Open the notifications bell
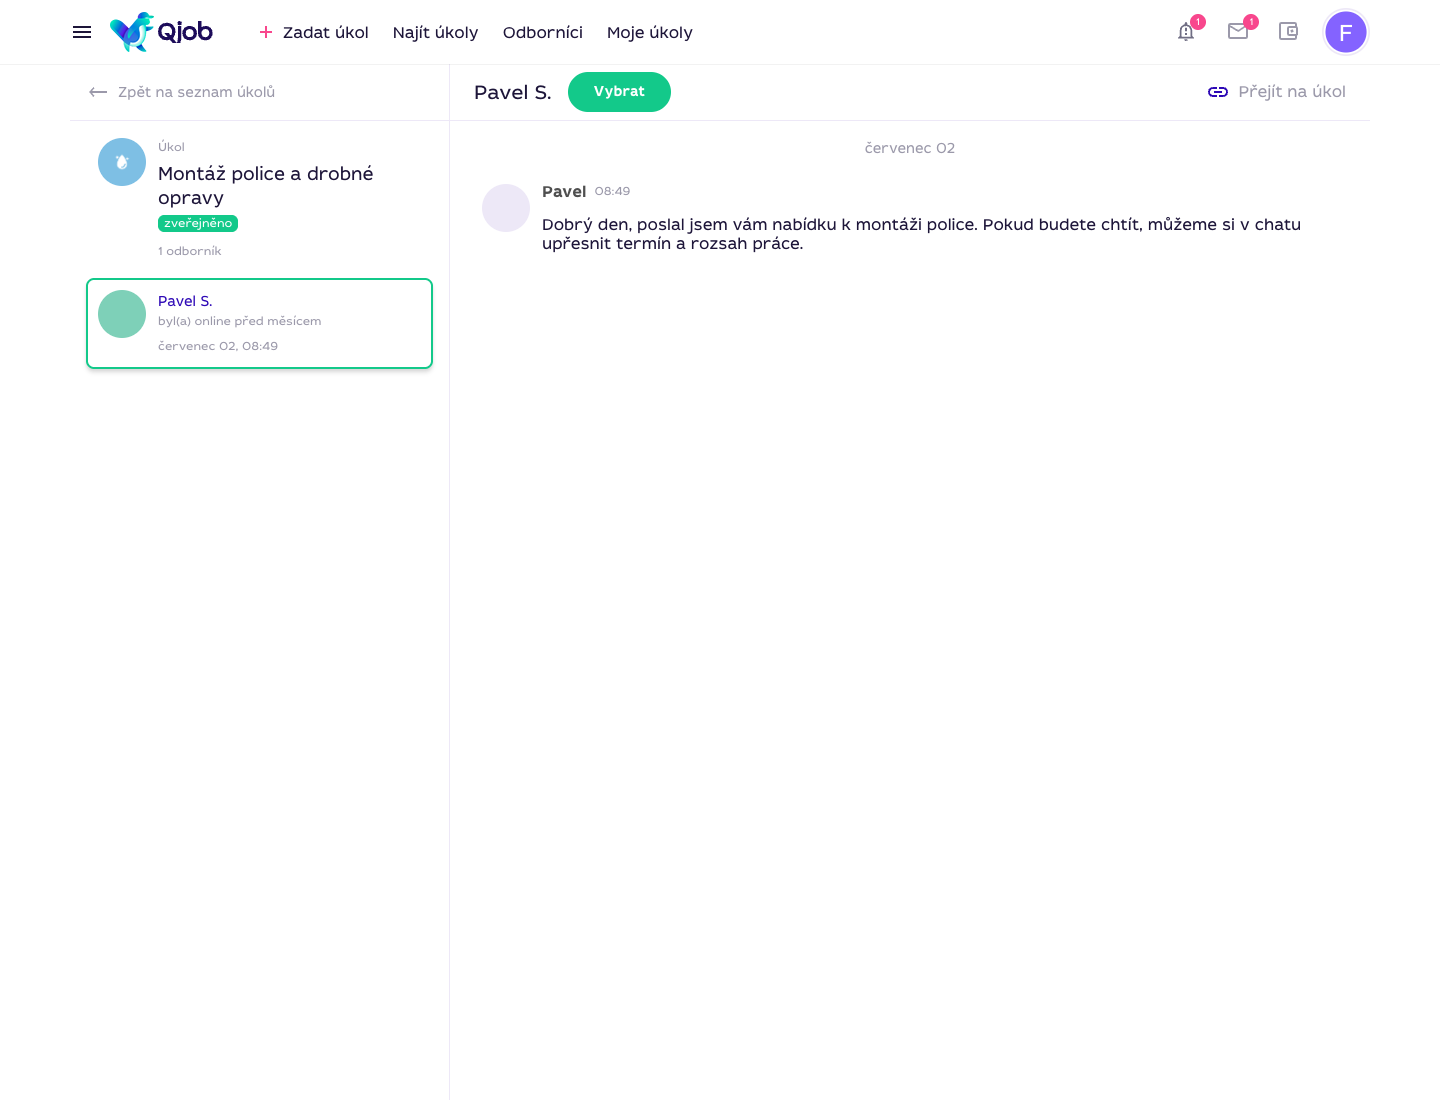Image resolution: width=1440 pixels, height=1100 pixels. (1186, 32)
